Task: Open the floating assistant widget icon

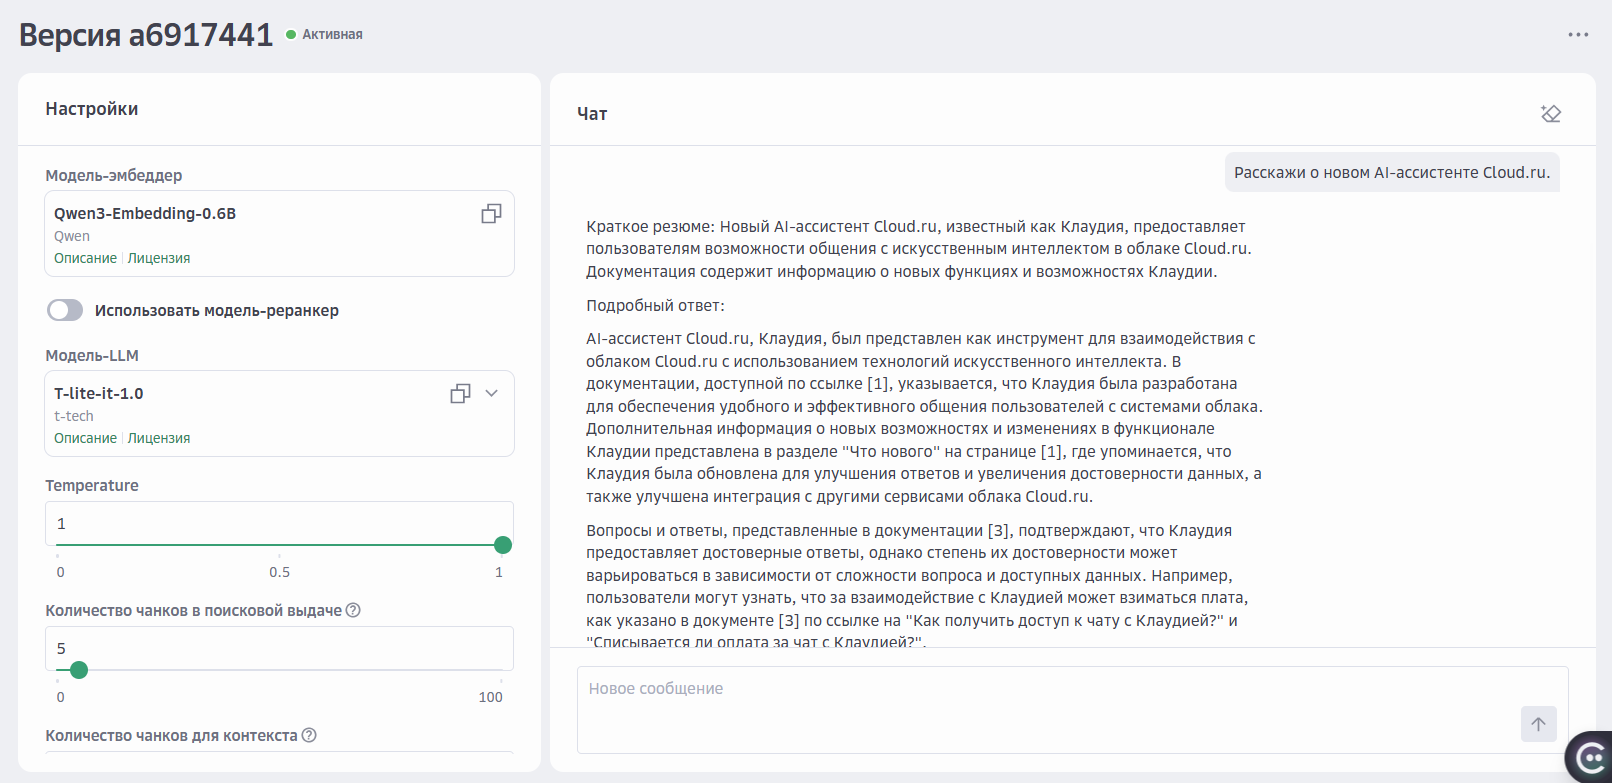Action: coord(1589,759)
